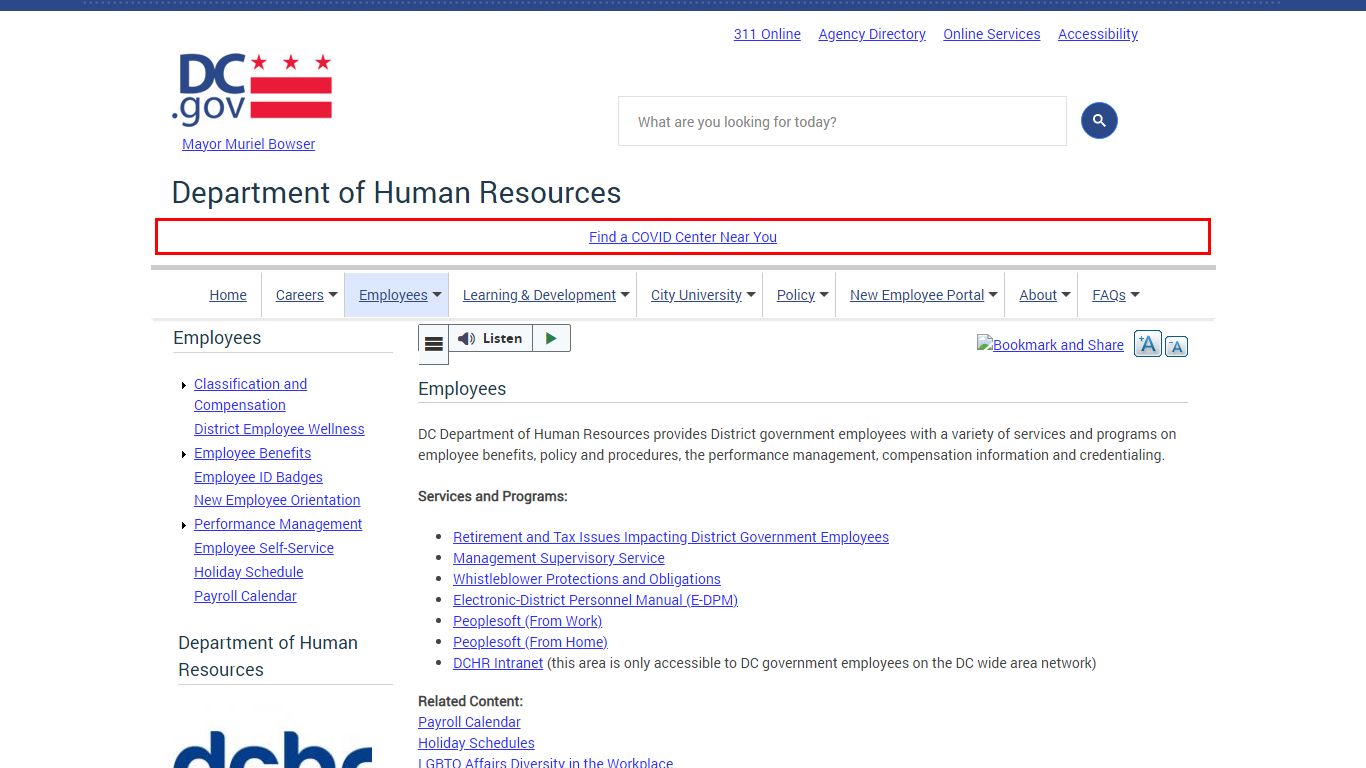Open Peoplesoft (From Work) link
Viewport: 1366px width, 768px height.
coord(527,621)
